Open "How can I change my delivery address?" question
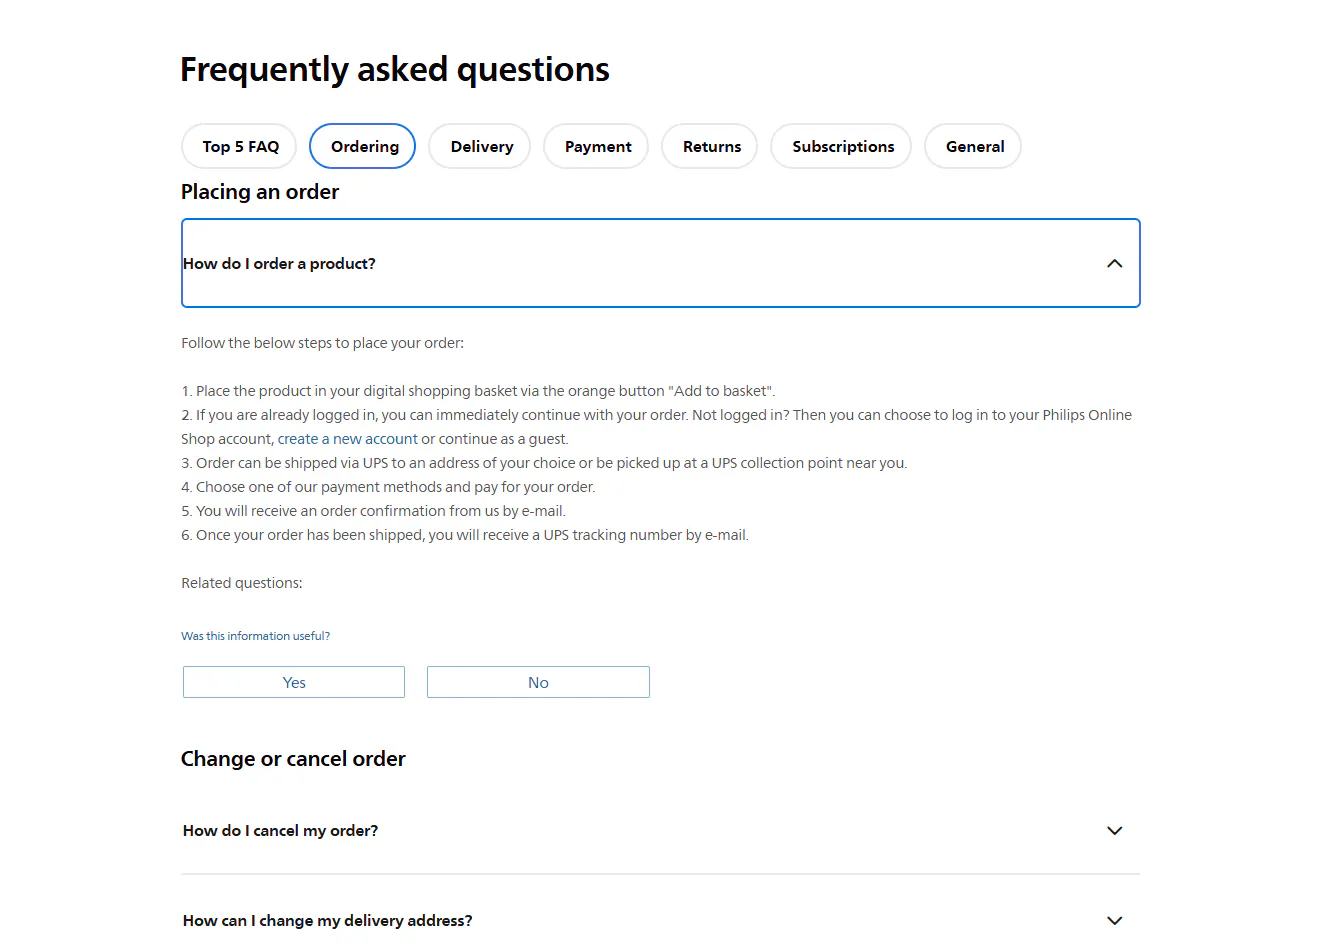Image resolution: width=1322 pixels, height=947 pixels. point(327,920)
